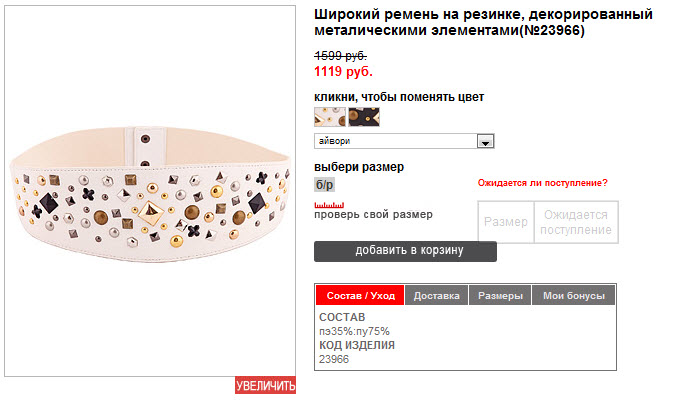The width and height of the screenshot is (674, 400).
Task: Open проверь свой размер size guide
Action: click(x=373, y=214)
